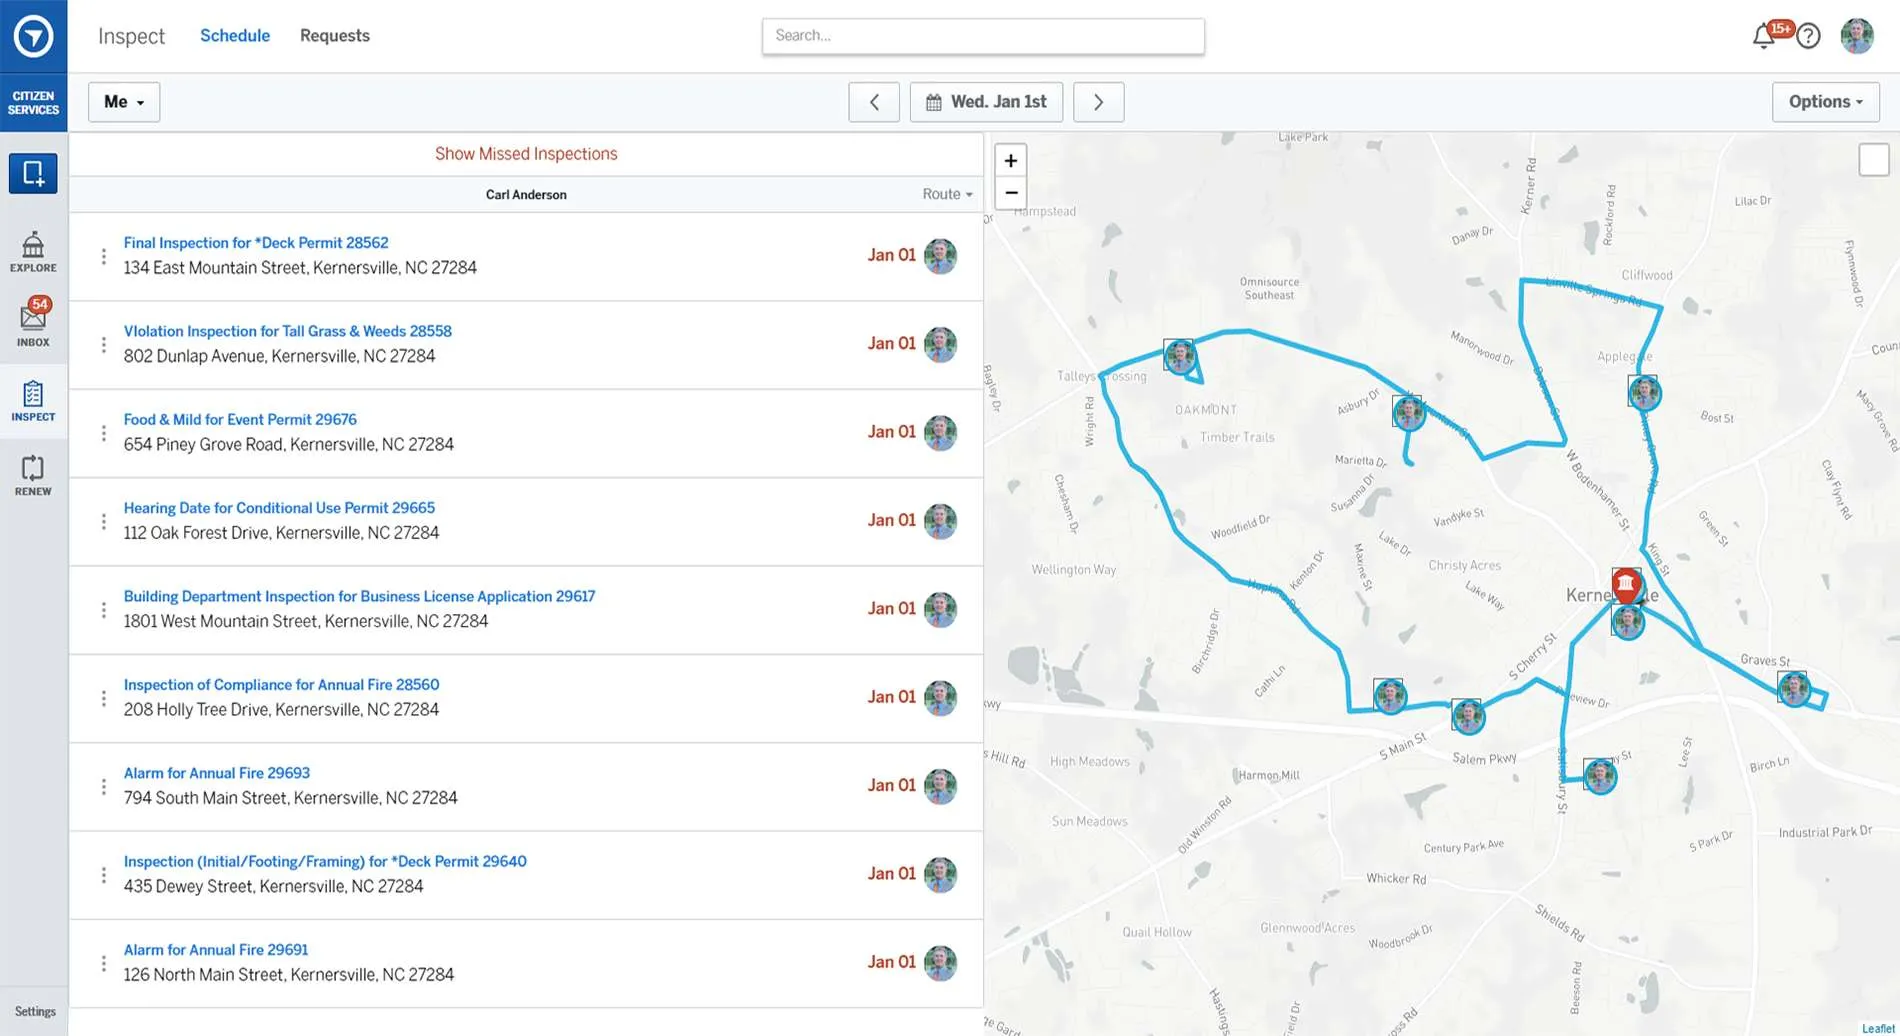Toggle the map layer box

1873,160
